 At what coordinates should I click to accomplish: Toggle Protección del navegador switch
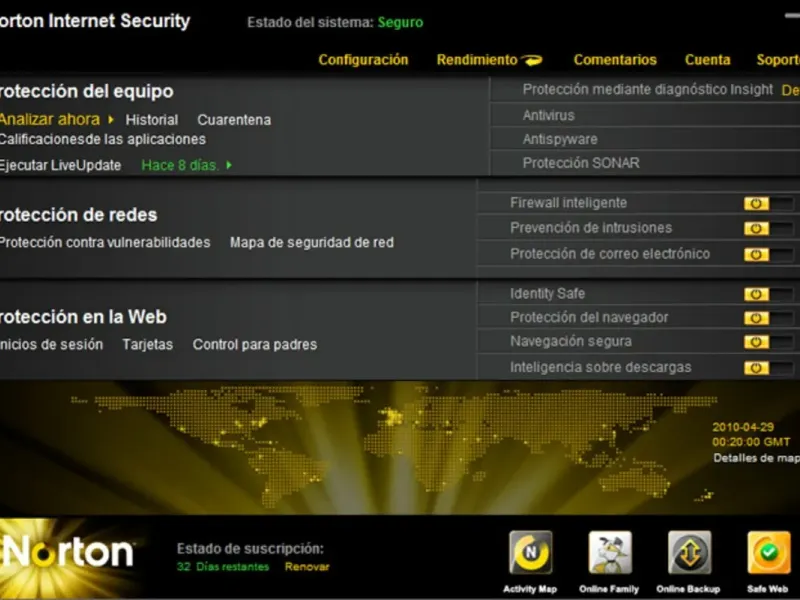coord(768,318)
